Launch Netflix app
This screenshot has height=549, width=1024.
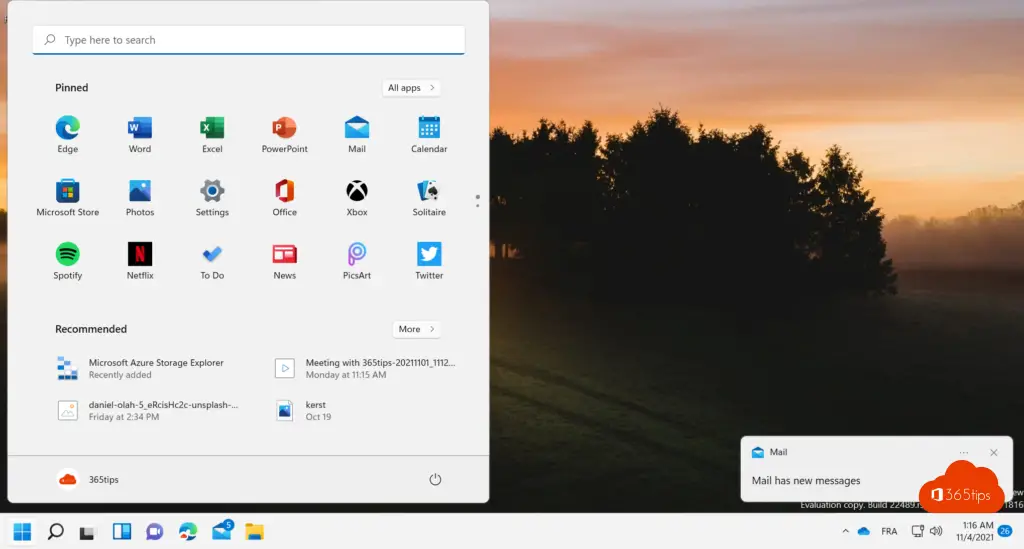click(140, 260)
